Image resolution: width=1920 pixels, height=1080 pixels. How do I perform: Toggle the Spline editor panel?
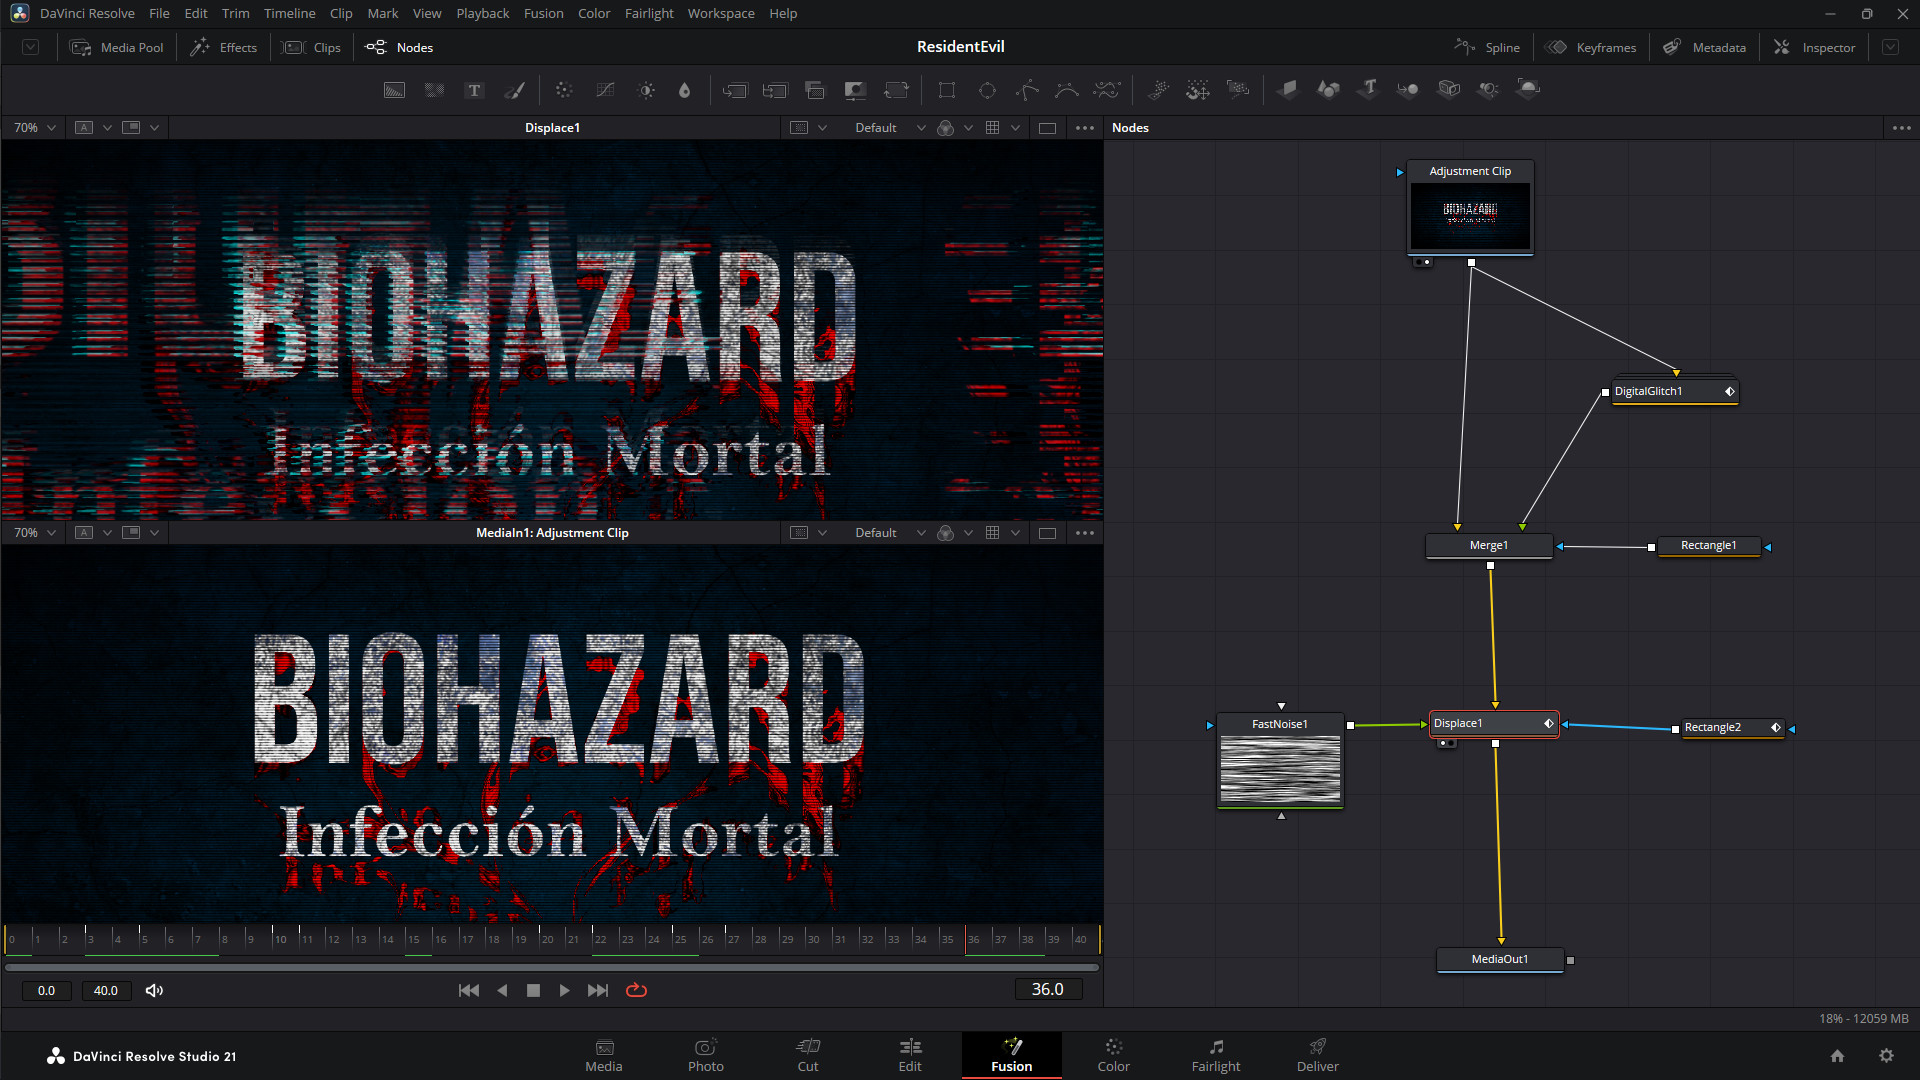[1487, 47]
